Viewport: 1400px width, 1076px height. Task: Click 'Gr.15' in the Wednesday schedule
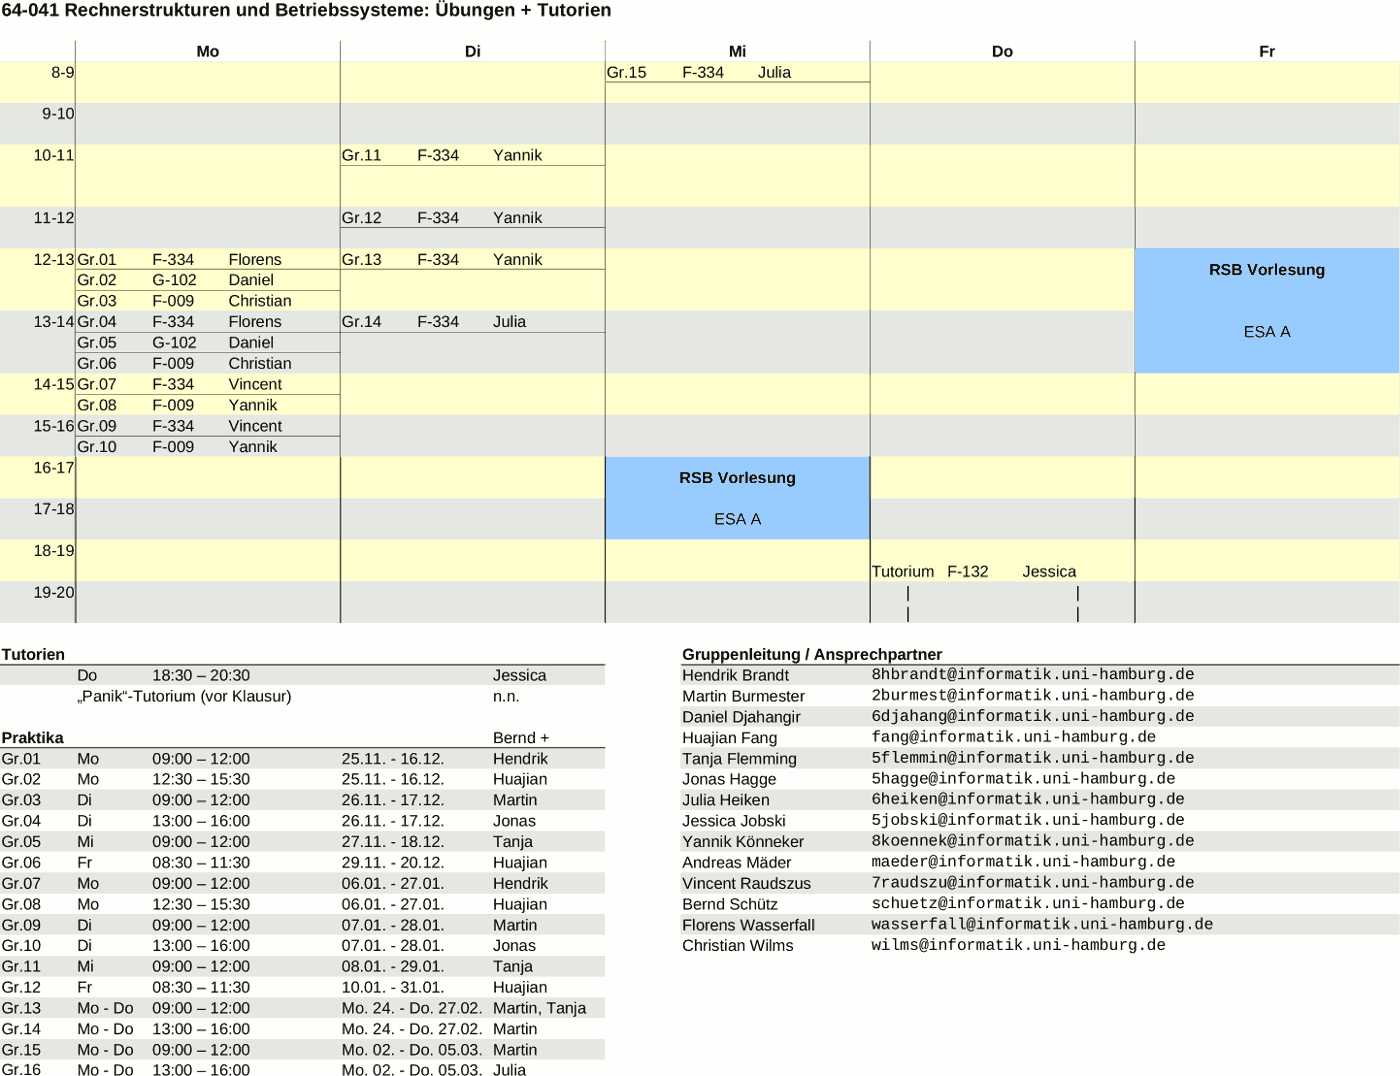[x=627, y=72]
